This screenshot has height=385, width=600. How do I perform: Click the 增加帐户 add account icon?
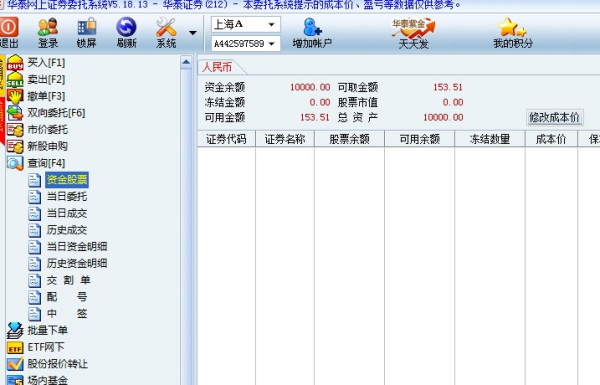312,27
